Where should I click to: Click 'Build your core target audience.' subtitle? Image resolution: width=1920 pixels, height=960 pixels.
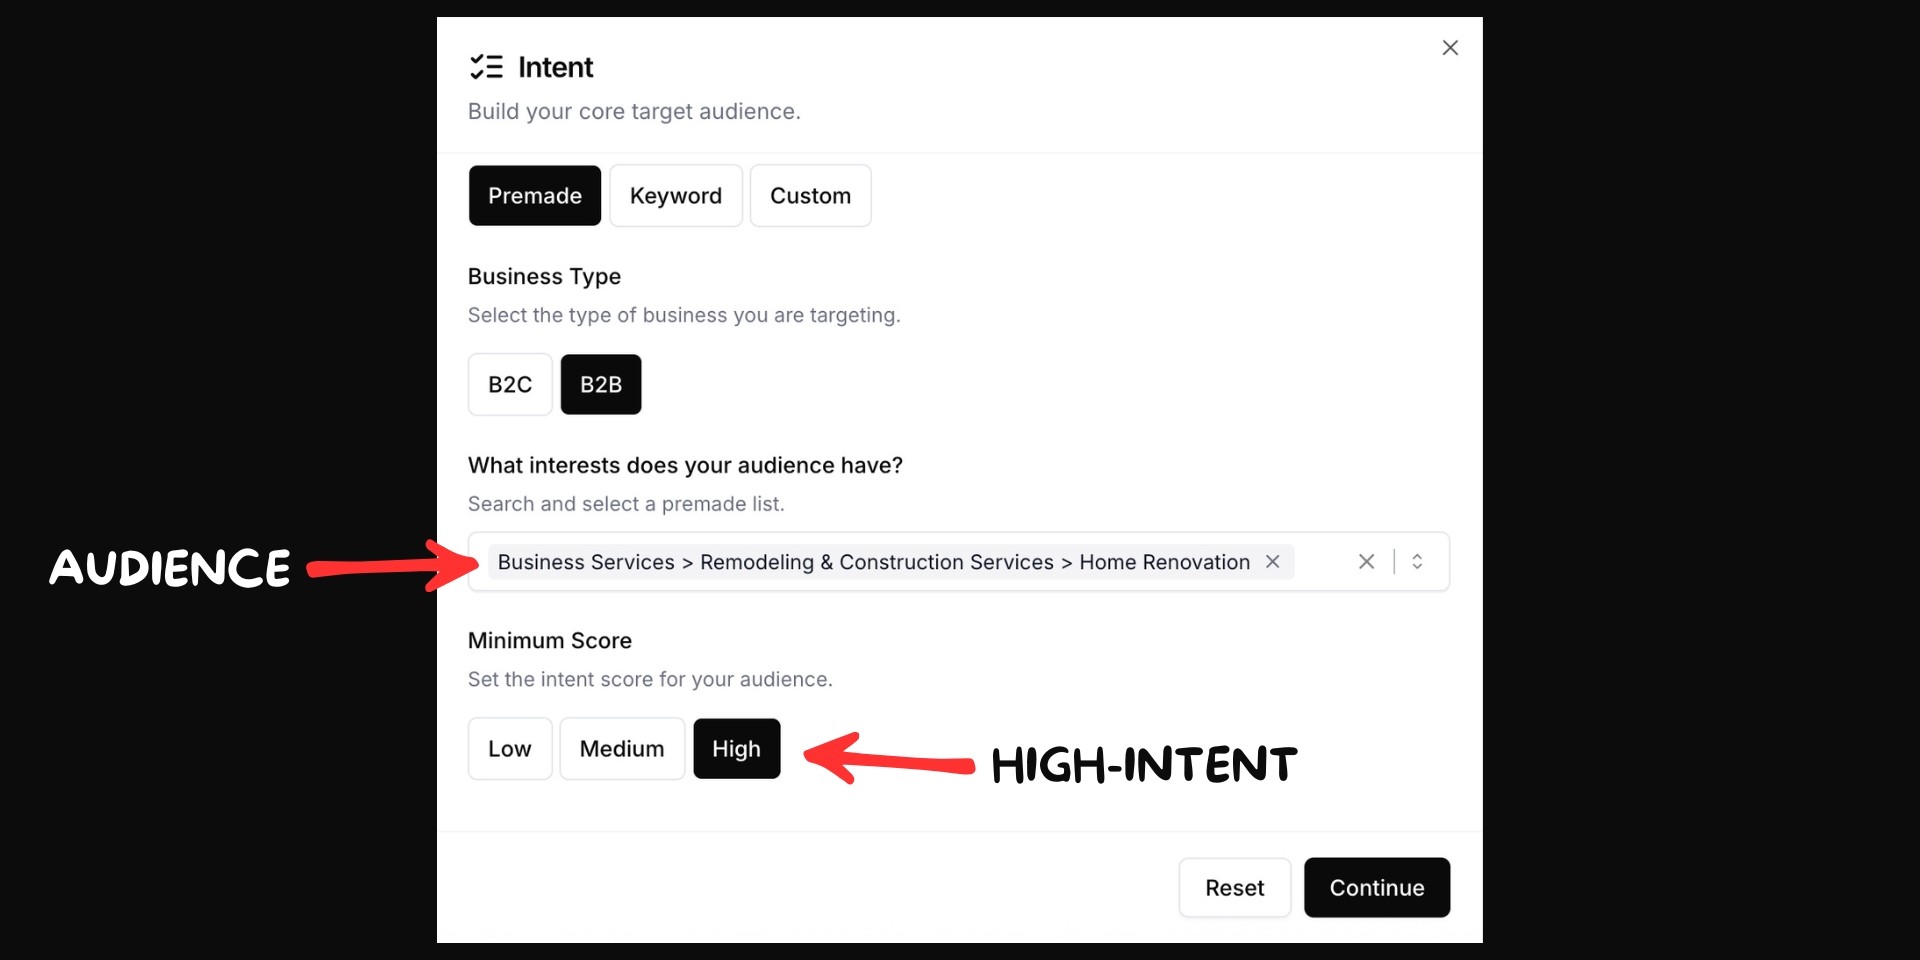coord(634,111)
